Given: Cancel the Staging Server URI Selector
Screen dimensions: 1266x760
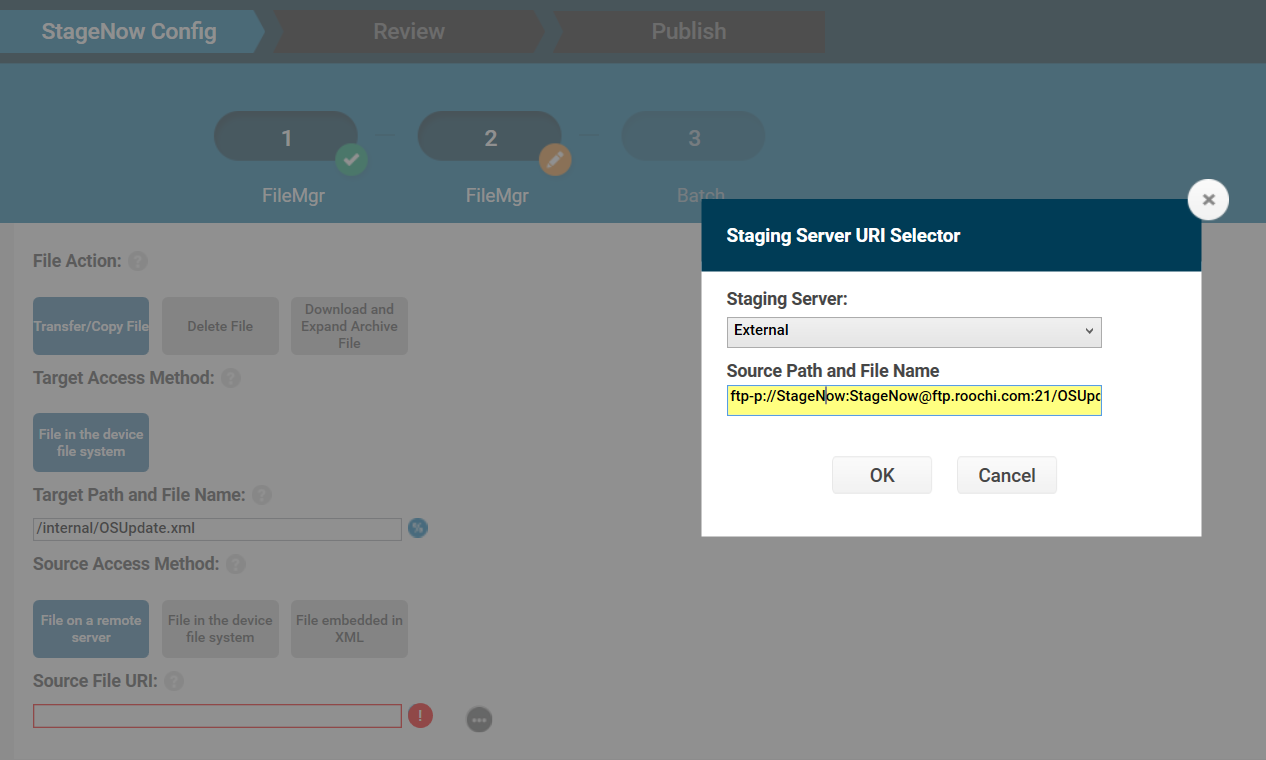Looking at the screenshot, I should tap(1007, 475).
